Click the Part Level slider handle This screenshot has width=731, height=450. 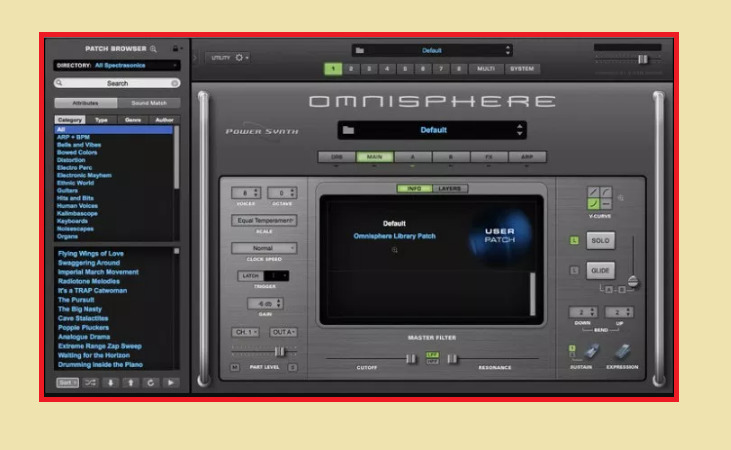(x=279, y=351)
